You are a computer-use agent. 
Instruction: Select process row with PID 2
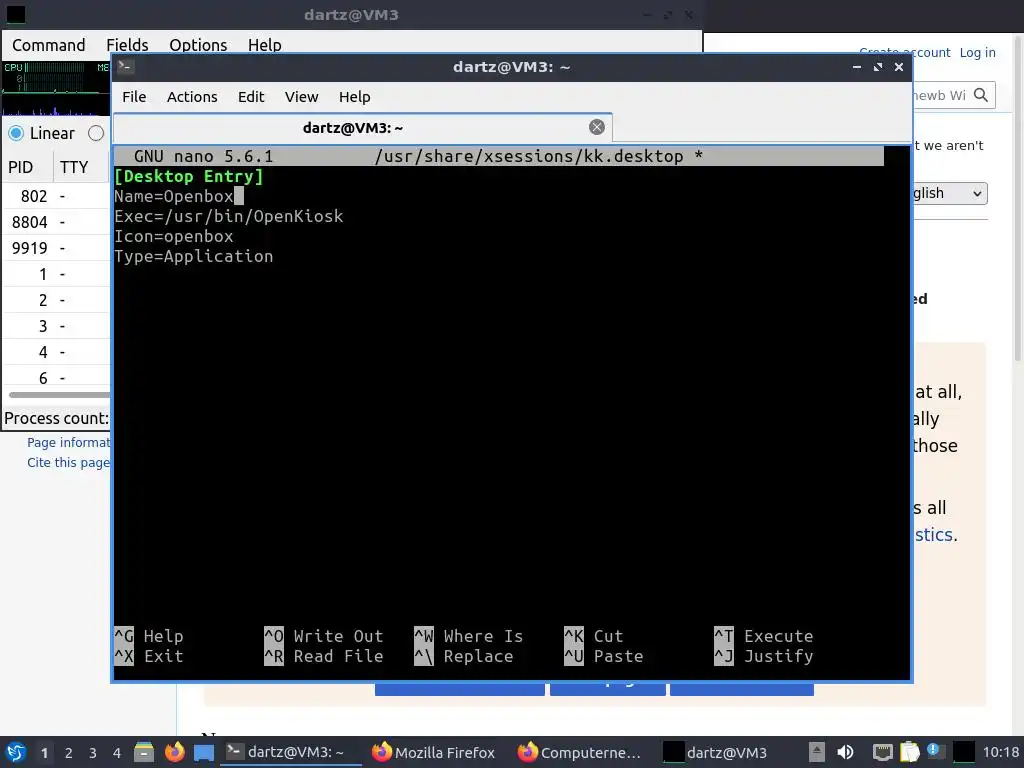coord(57,300)
